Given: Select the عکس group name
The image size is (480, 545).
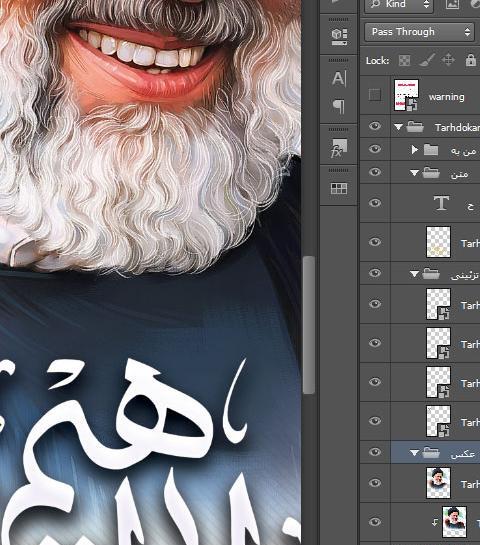Looking at the screenshot, I should (462, 454).
